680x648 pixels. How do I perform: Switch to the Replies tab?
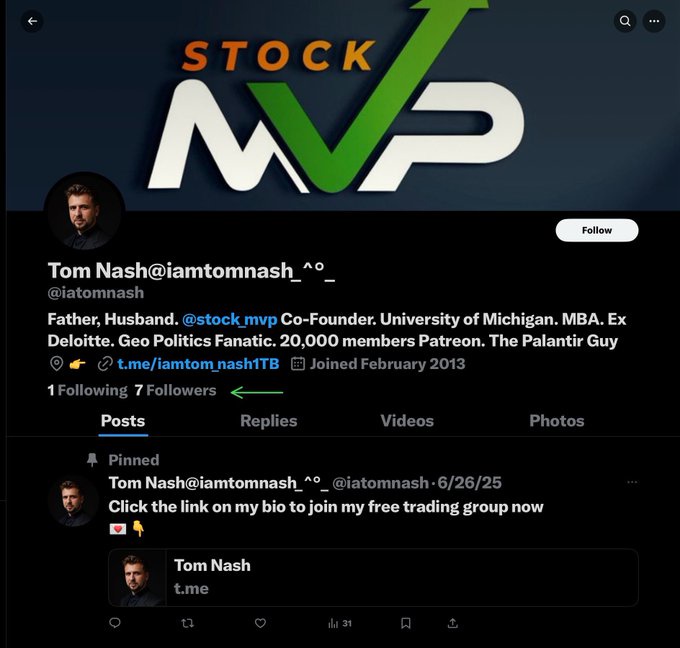268,421
